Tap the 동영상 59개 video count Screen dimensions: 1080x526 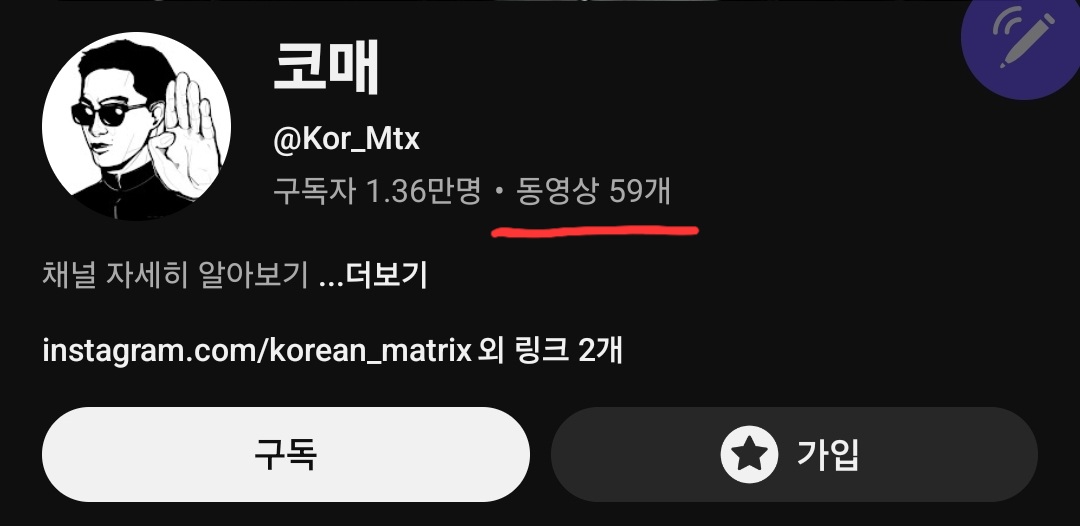pyautogui.click(x=593, y=191)
